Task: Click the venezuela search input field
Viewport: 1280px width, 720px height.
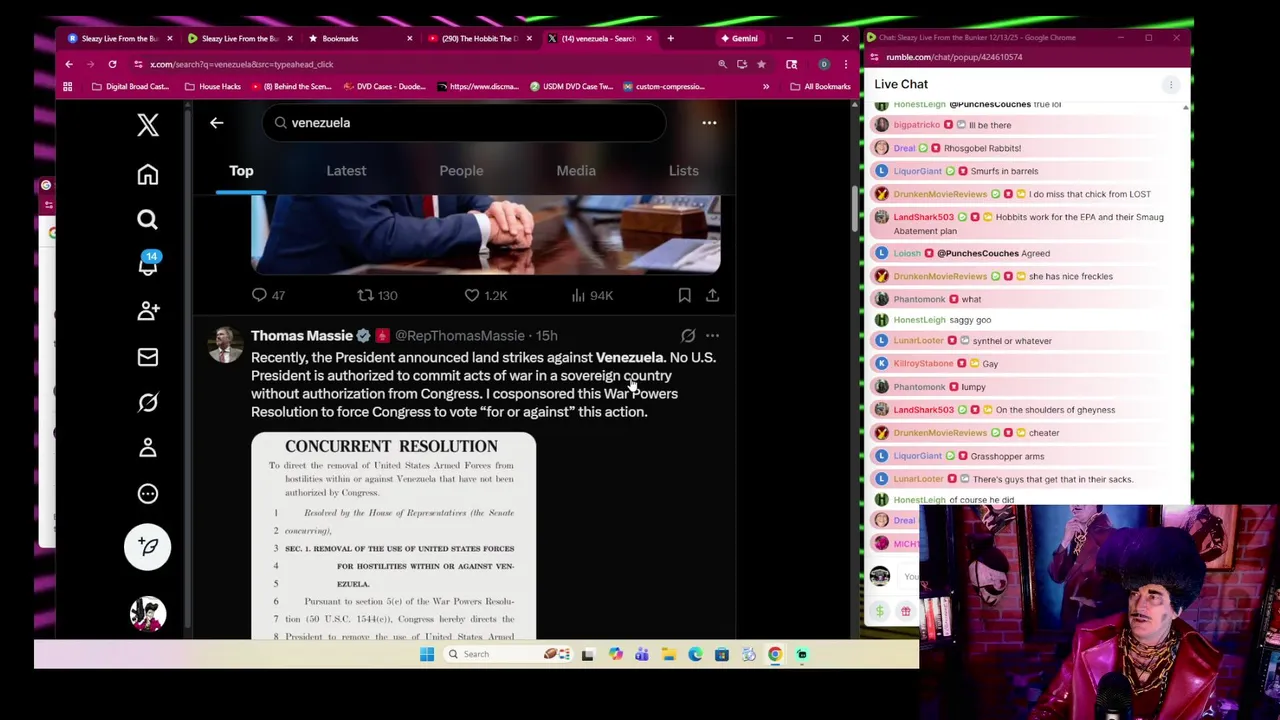Action: [465, 122]
